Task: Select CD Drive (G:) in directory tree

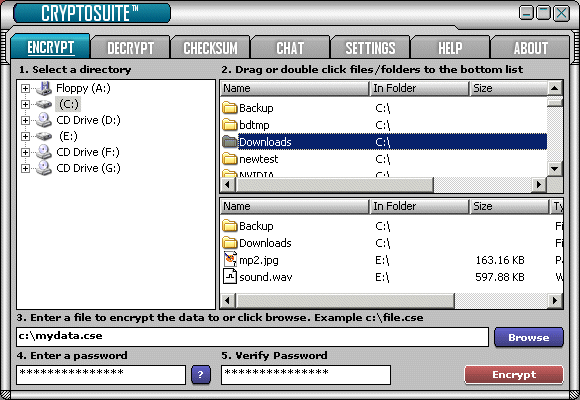Action: click(88, 168)
